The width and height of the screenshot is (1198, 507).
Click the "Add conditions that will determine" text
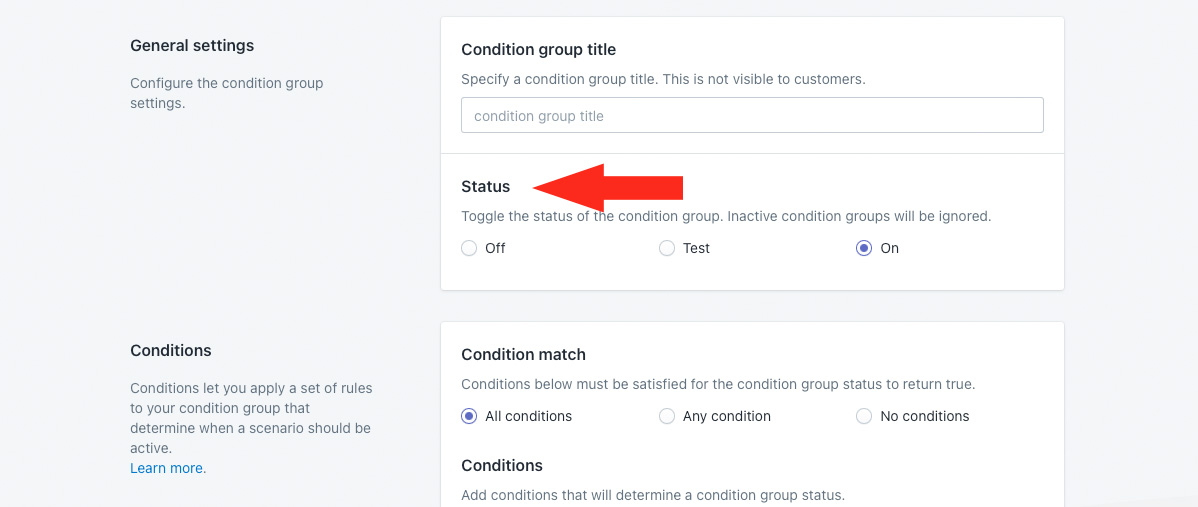tap(653, 495)
